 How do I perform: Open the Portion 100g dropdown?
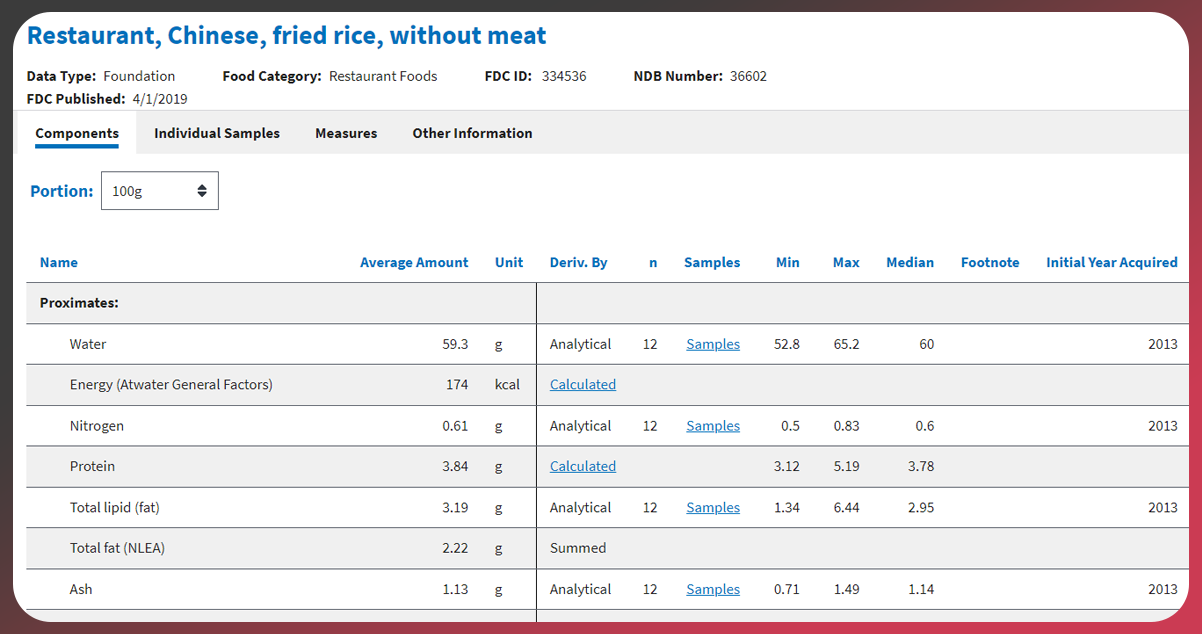pos(160,191)
